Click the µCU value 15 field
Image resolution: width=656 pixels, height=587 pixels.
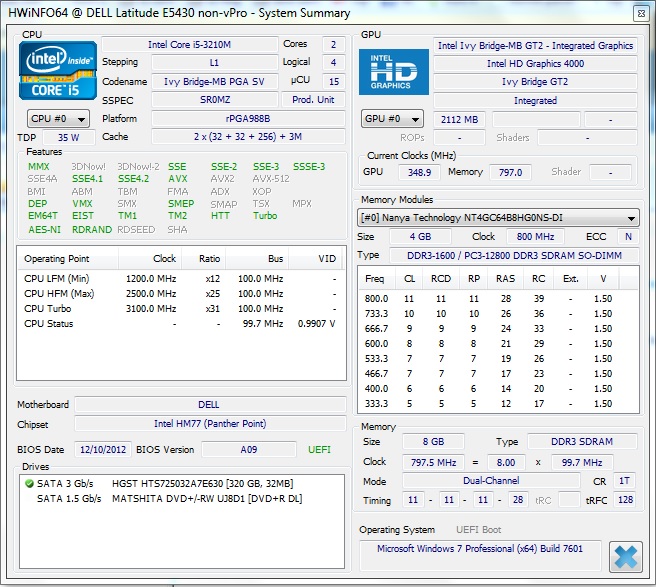[333, 82]
